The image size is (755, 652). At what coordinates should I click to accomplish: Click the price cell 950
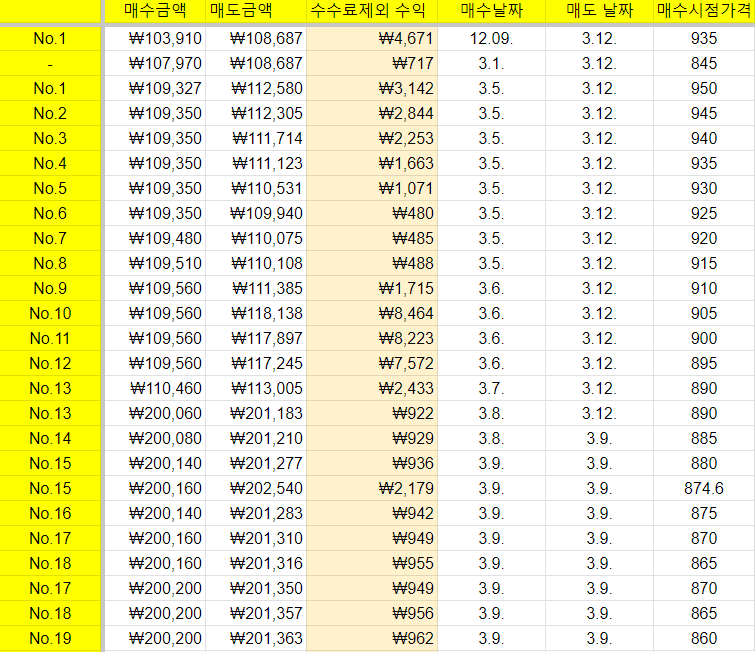704,89
